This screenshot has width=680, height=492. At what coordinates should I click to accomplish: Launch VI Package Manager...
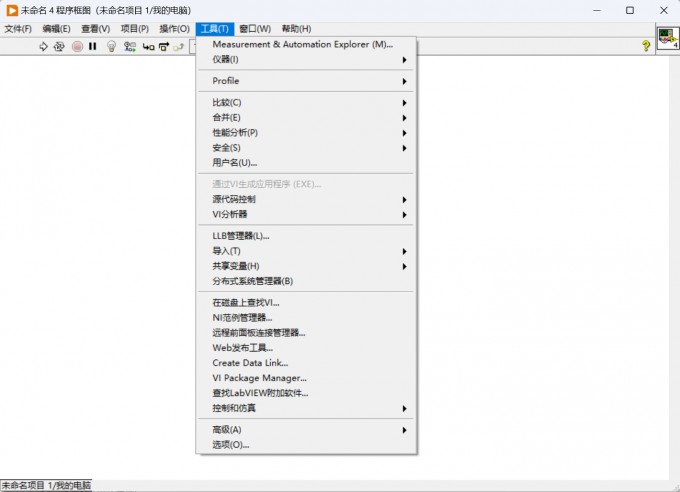[x=306, y=378]
